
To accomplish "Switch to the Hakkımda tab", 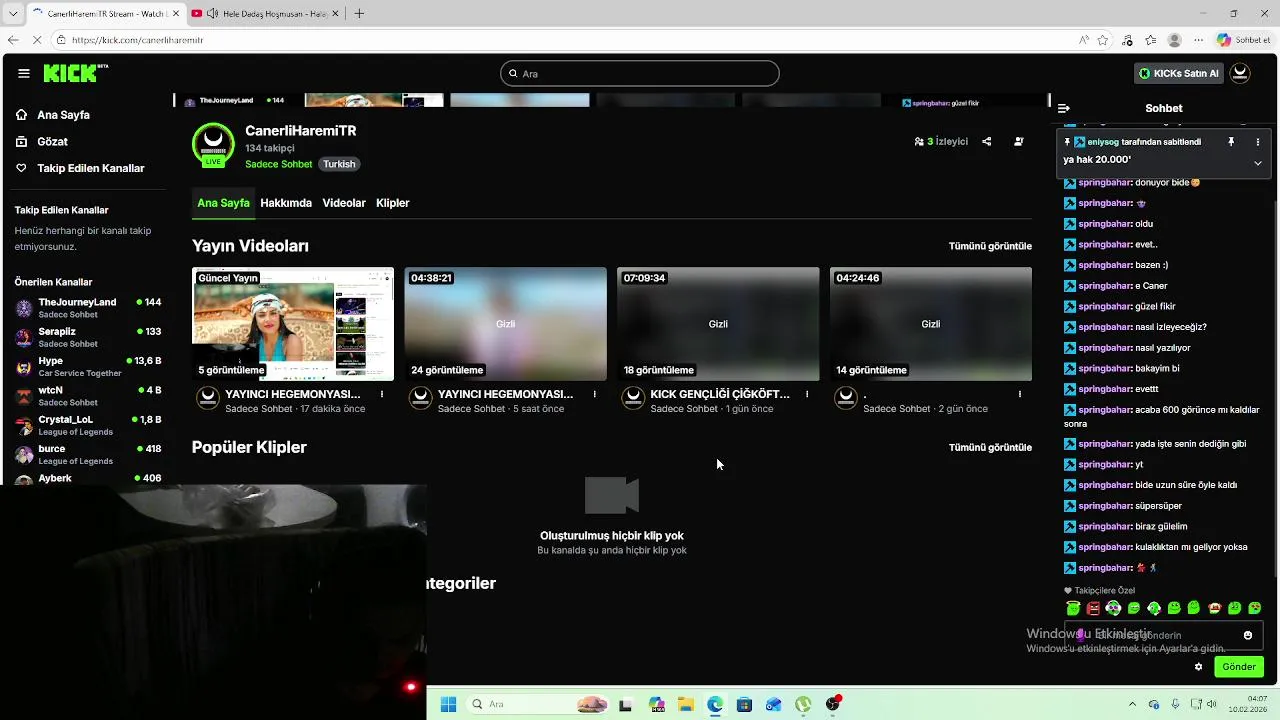I will click(286, 203).
